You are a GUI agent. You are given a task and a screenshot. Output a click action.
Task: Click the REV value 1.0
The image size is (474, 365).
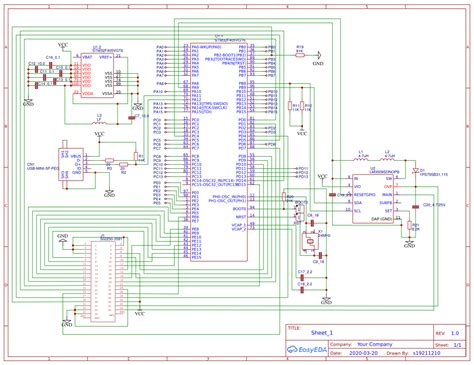[x=455, y=333]
